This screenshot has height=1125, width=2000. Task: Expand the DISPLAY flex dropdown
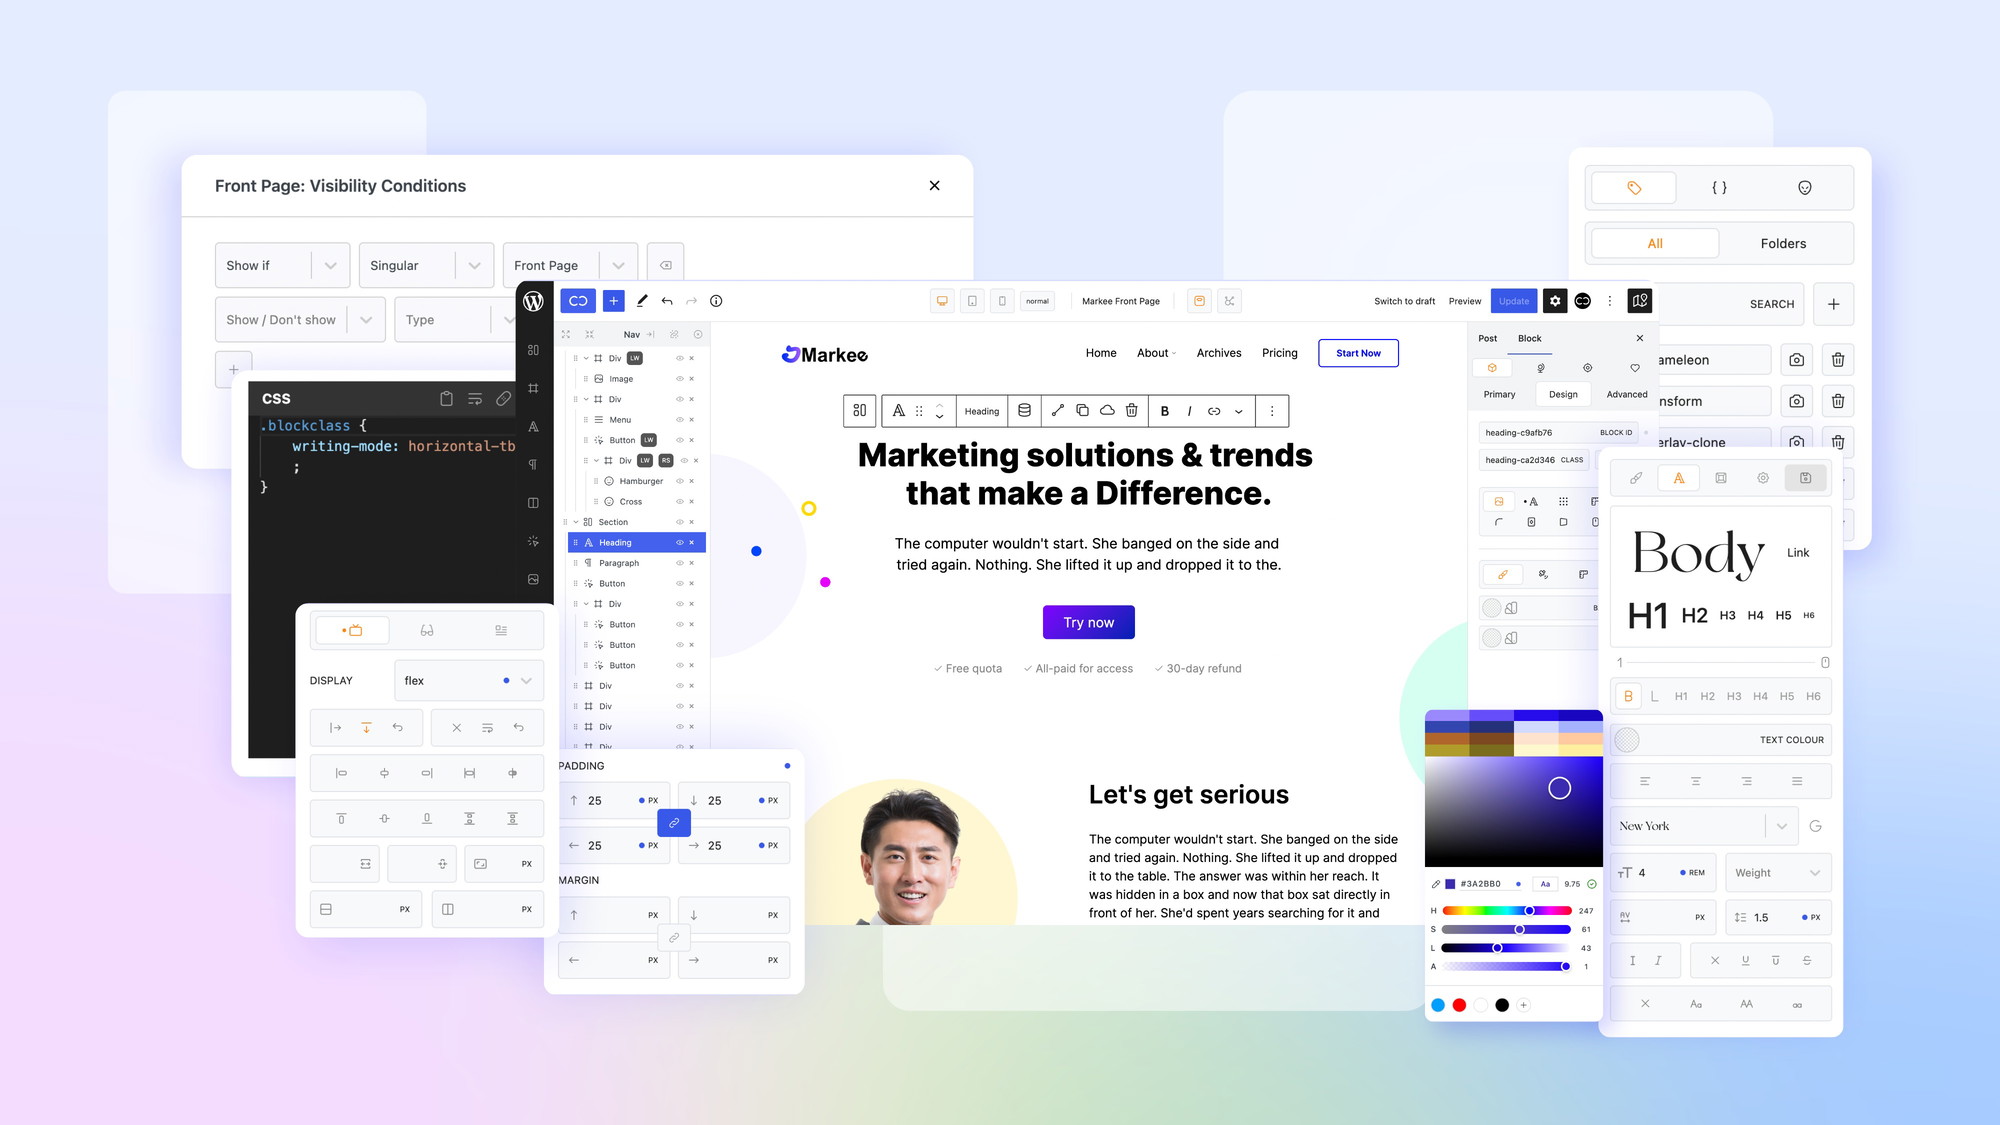coord(469,680)
